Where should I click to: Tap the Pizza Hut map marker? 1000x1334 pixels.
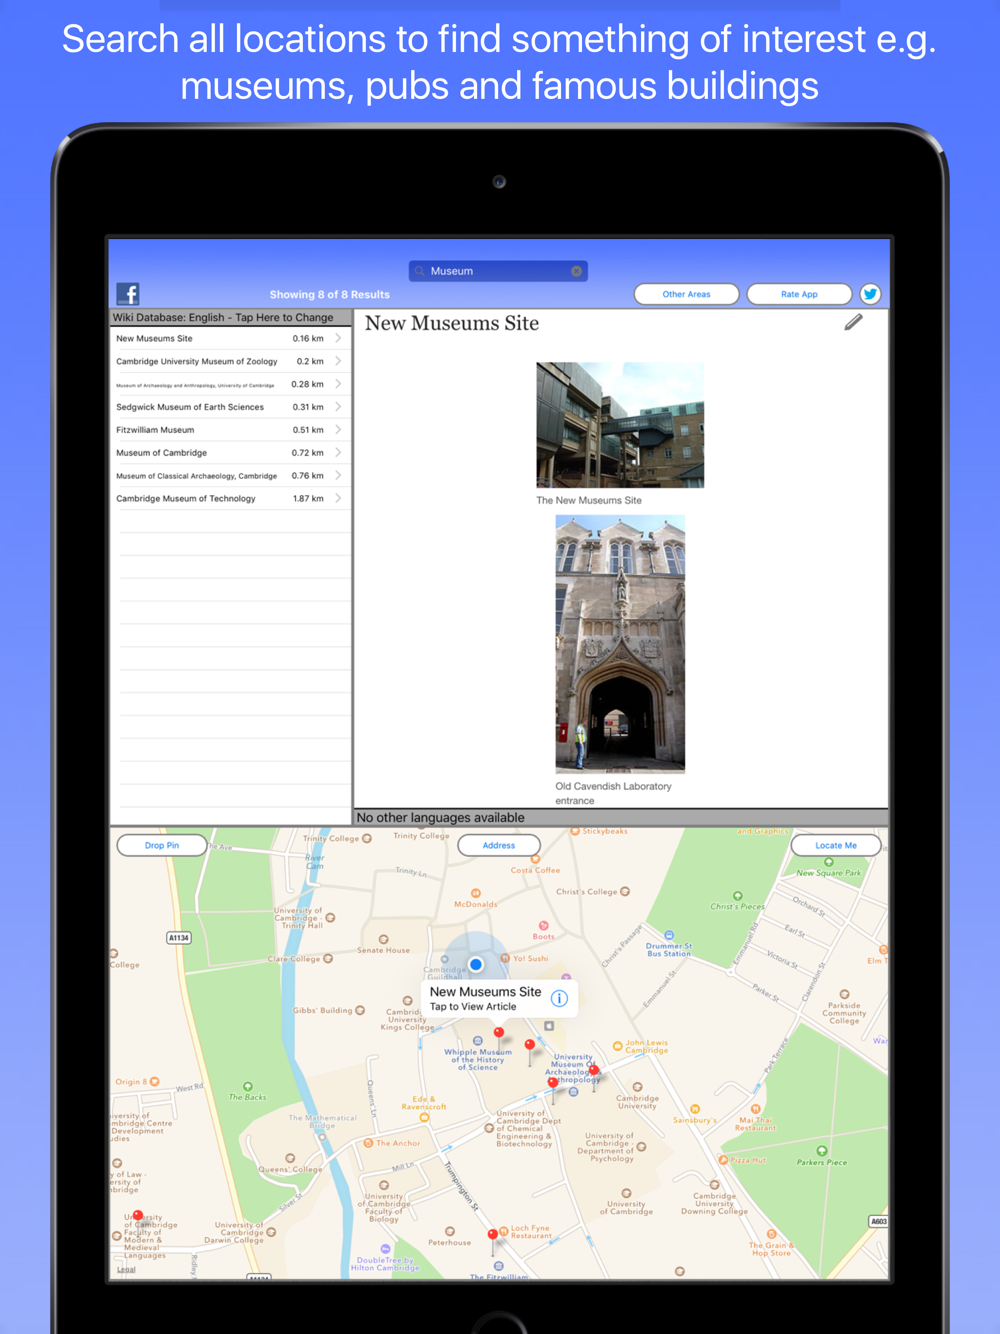724,1160
